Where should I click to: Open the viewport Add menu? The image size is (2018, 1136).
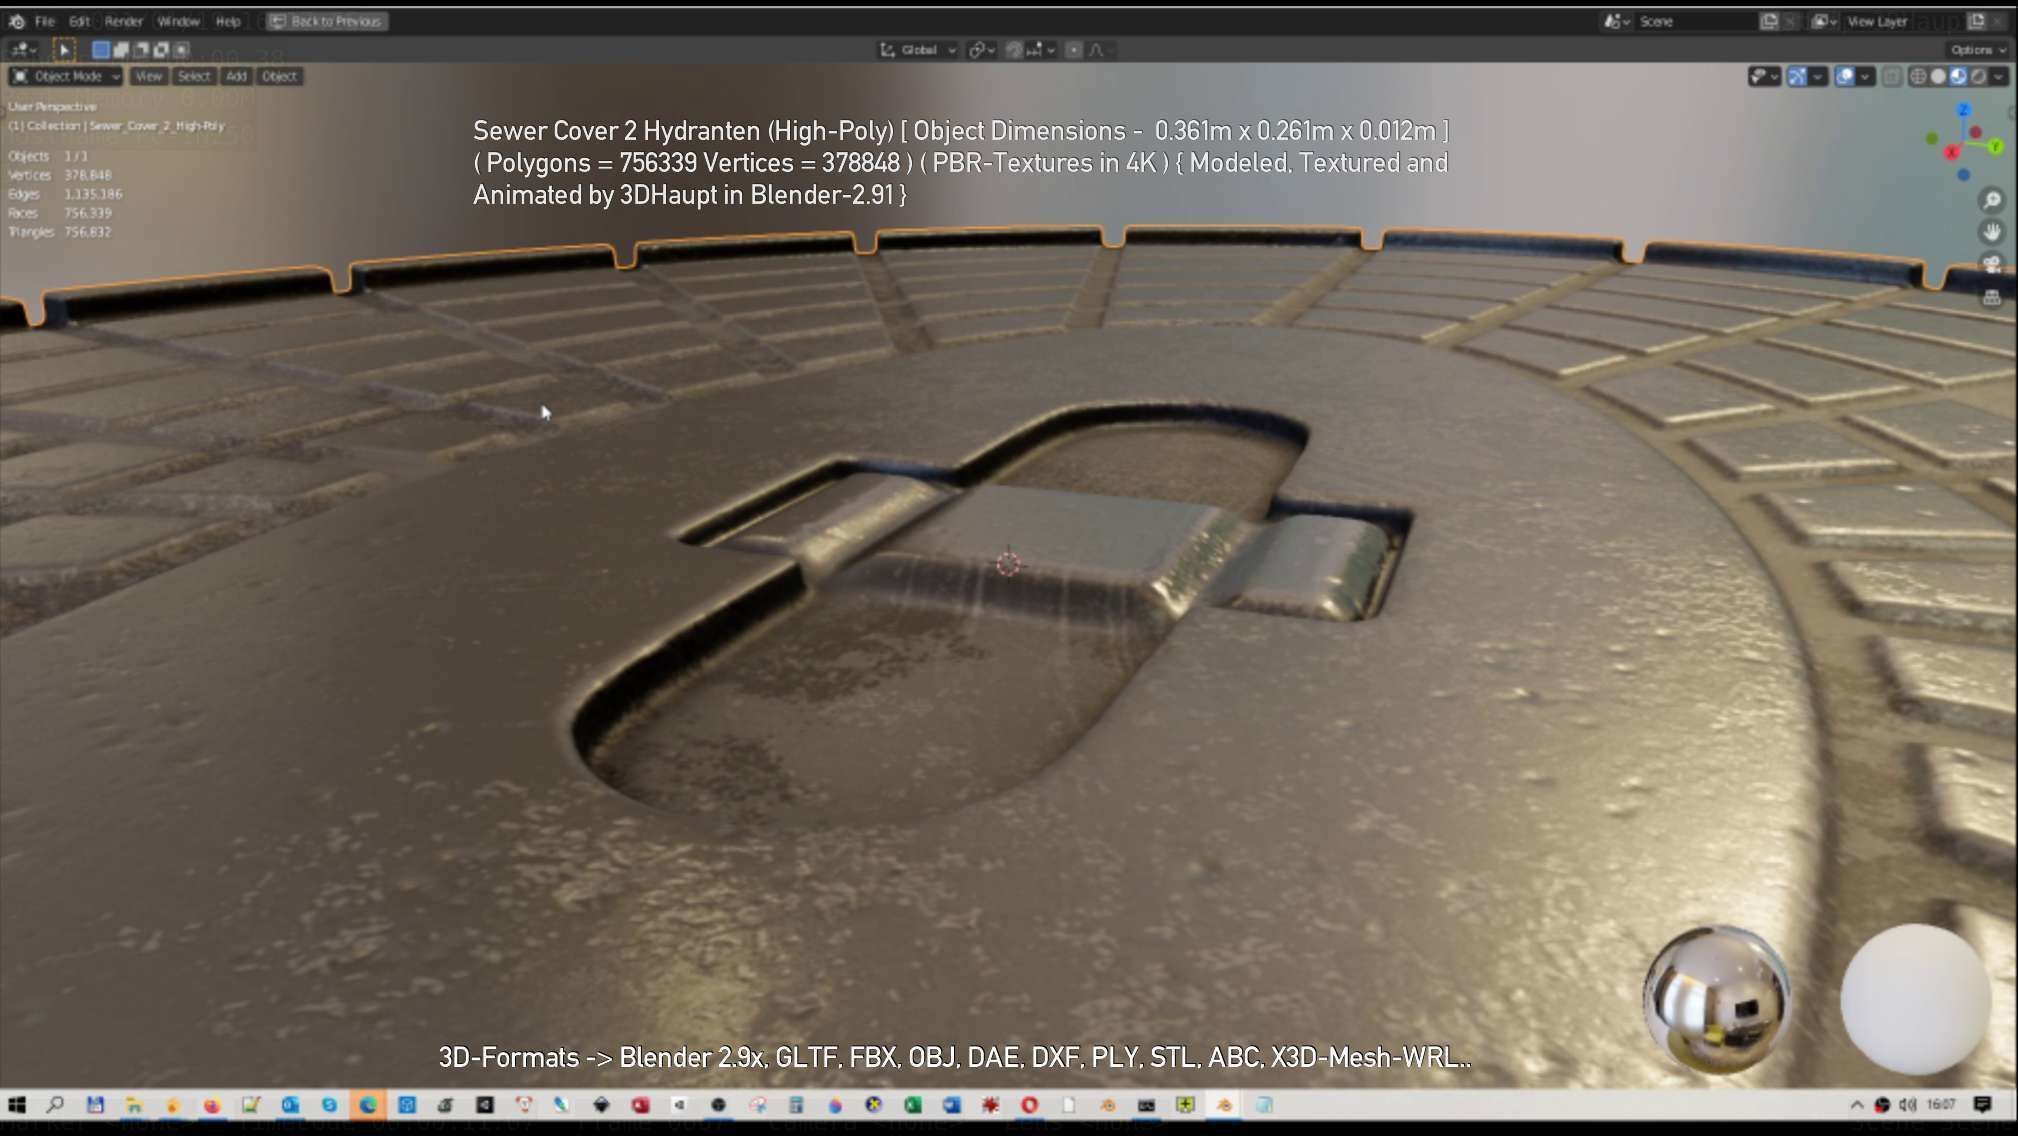[236, 76]
